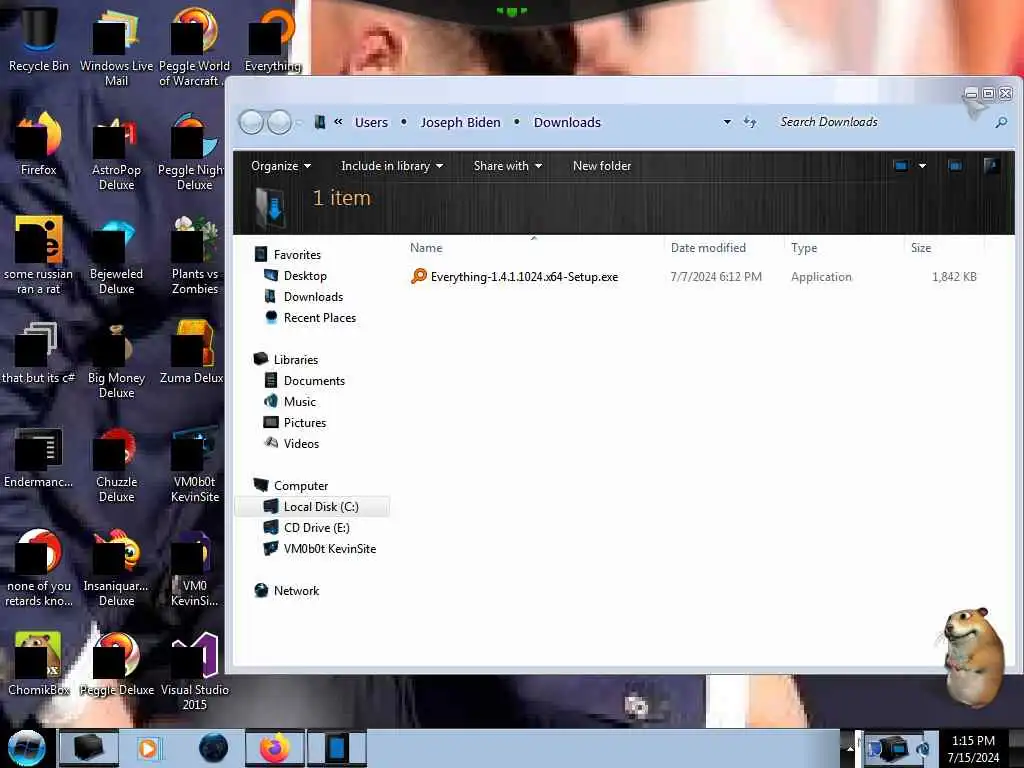Click the breadcrumb overflow chevron
This screenshot has height=768, width=1024.
338,121
